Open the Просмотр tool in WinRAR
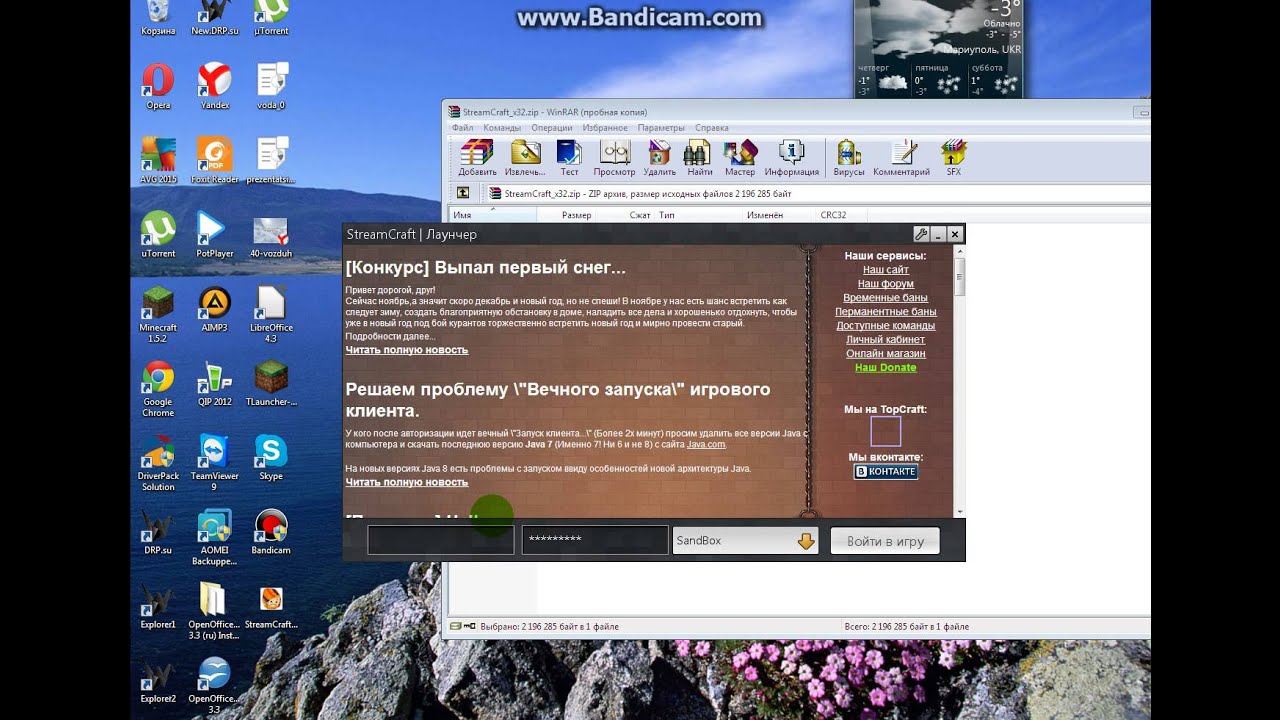 click(x=614, y=158)
